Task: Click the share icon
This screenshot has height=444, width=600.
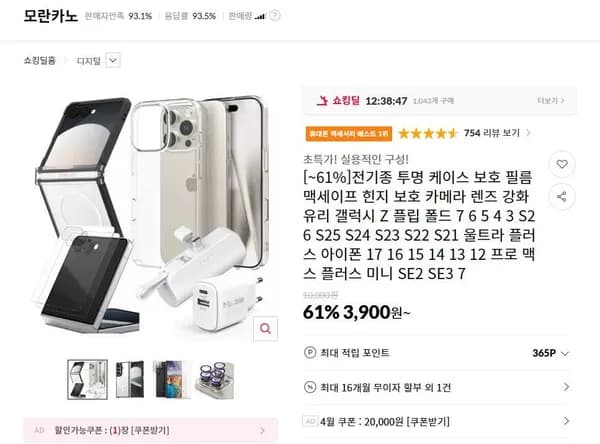Action: [562, 197]
